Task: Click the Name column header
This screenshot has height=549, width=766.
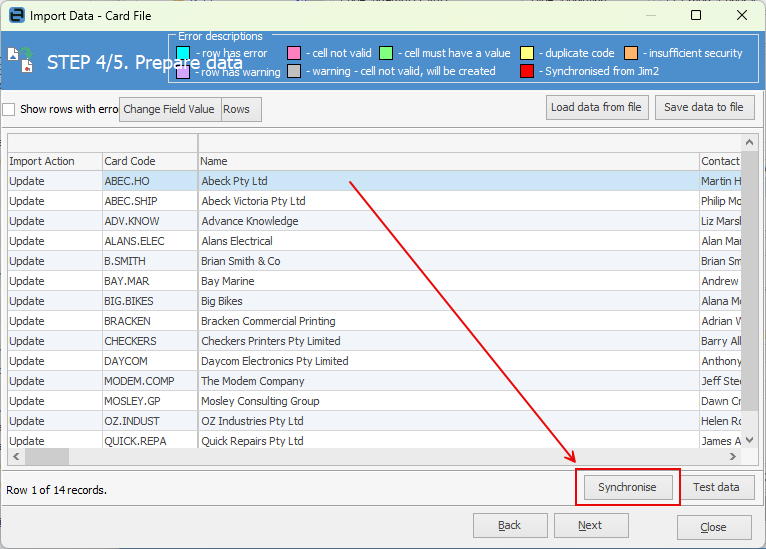Action: pyautogui.click(x=448, y=161)
